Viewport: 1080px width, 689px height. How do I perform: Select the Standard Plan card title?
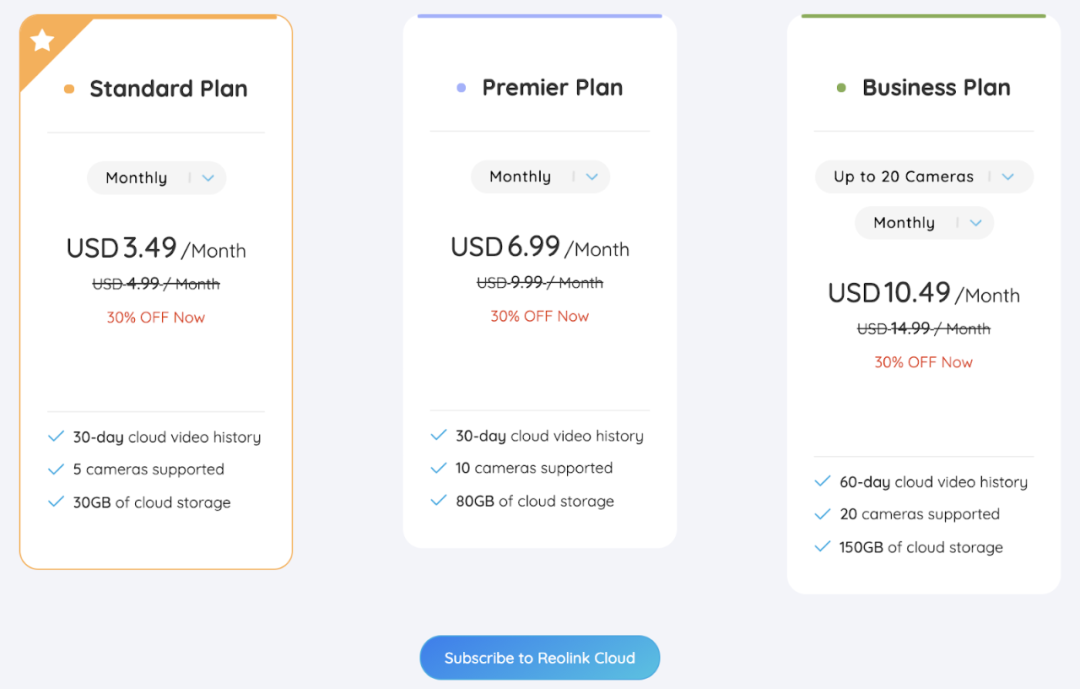(x=168, y=89)
